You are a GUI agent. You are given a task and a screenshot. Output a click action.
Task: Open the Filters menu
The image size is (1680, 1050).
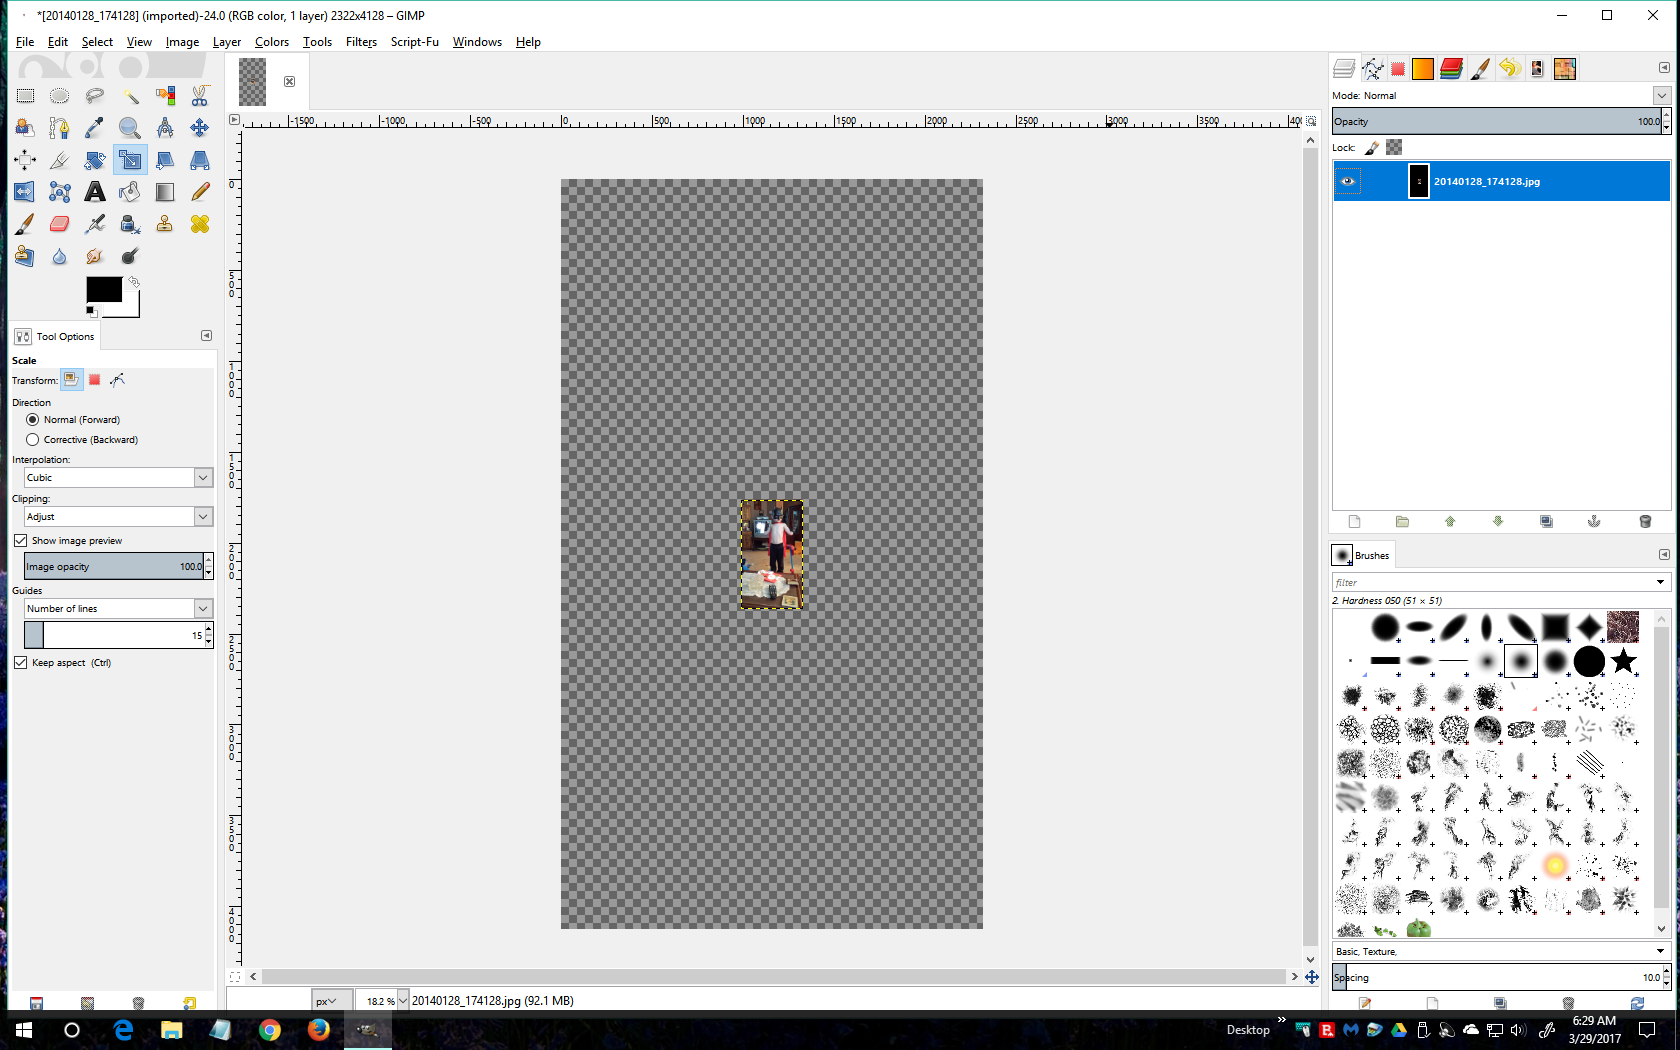click(361, 42)
